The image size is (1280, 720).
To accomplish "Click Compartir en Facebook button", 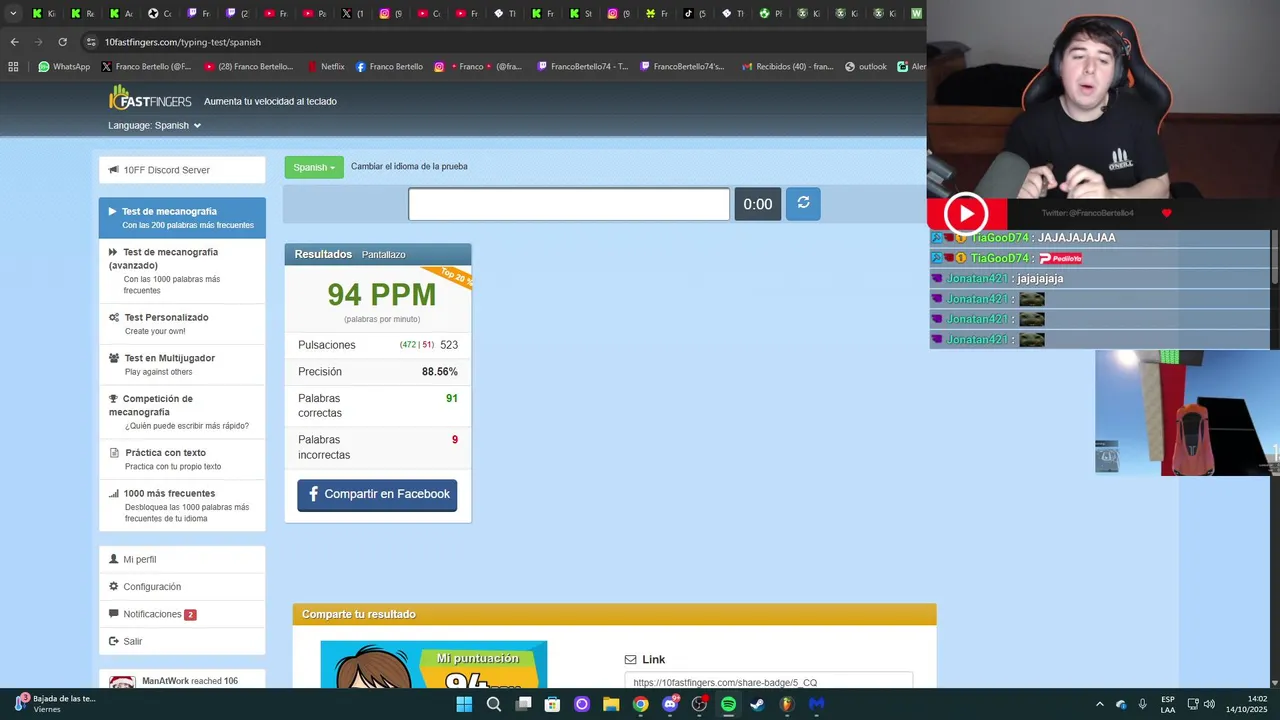I will [377, 494].
